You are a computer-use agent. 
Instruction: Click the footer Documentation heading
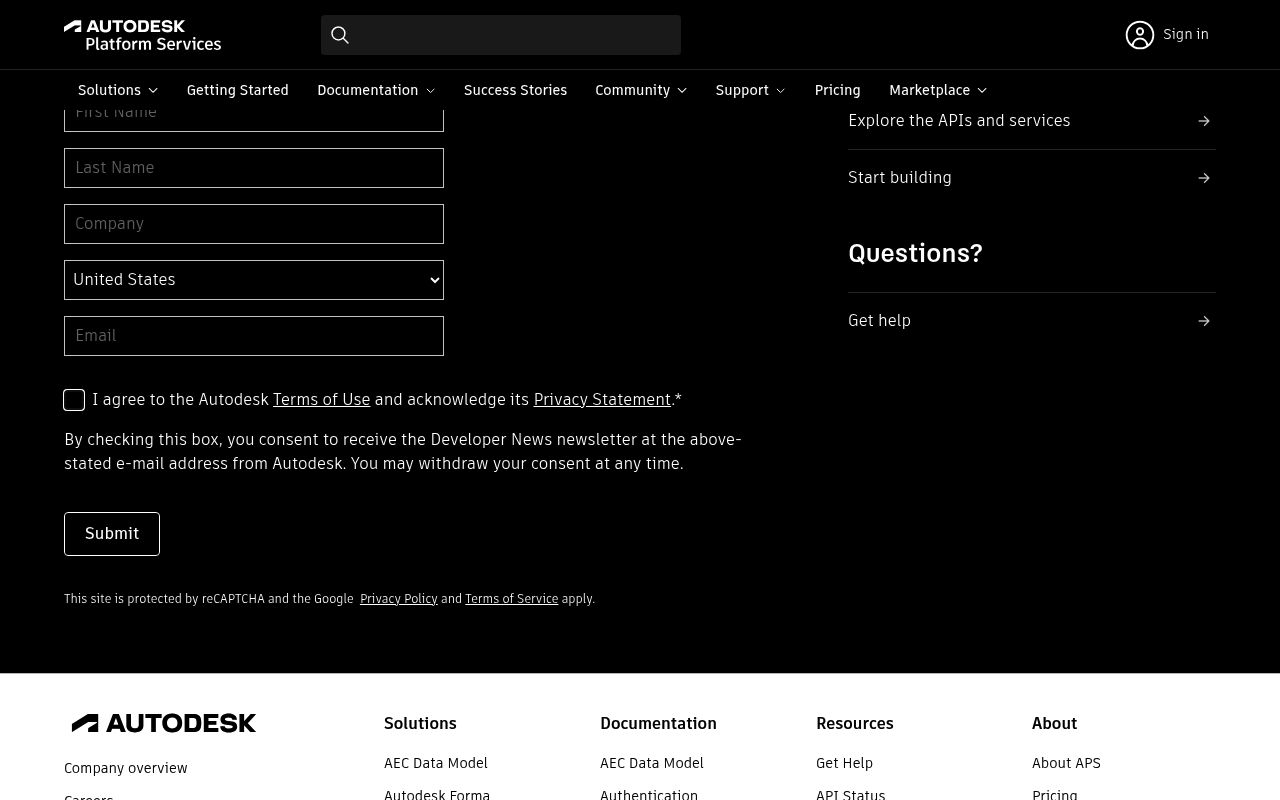click(x=658, y=723)
